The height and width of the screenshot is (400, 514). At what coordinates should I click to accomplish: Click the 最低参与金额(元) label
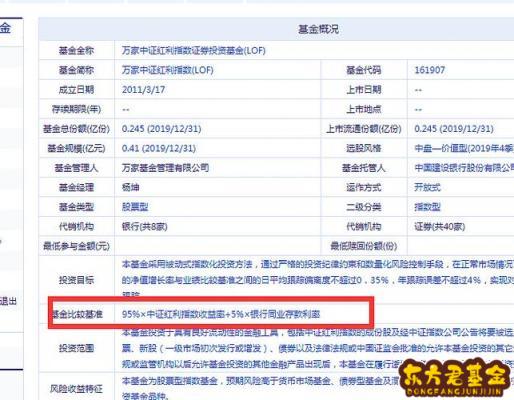tap(76, 246)
